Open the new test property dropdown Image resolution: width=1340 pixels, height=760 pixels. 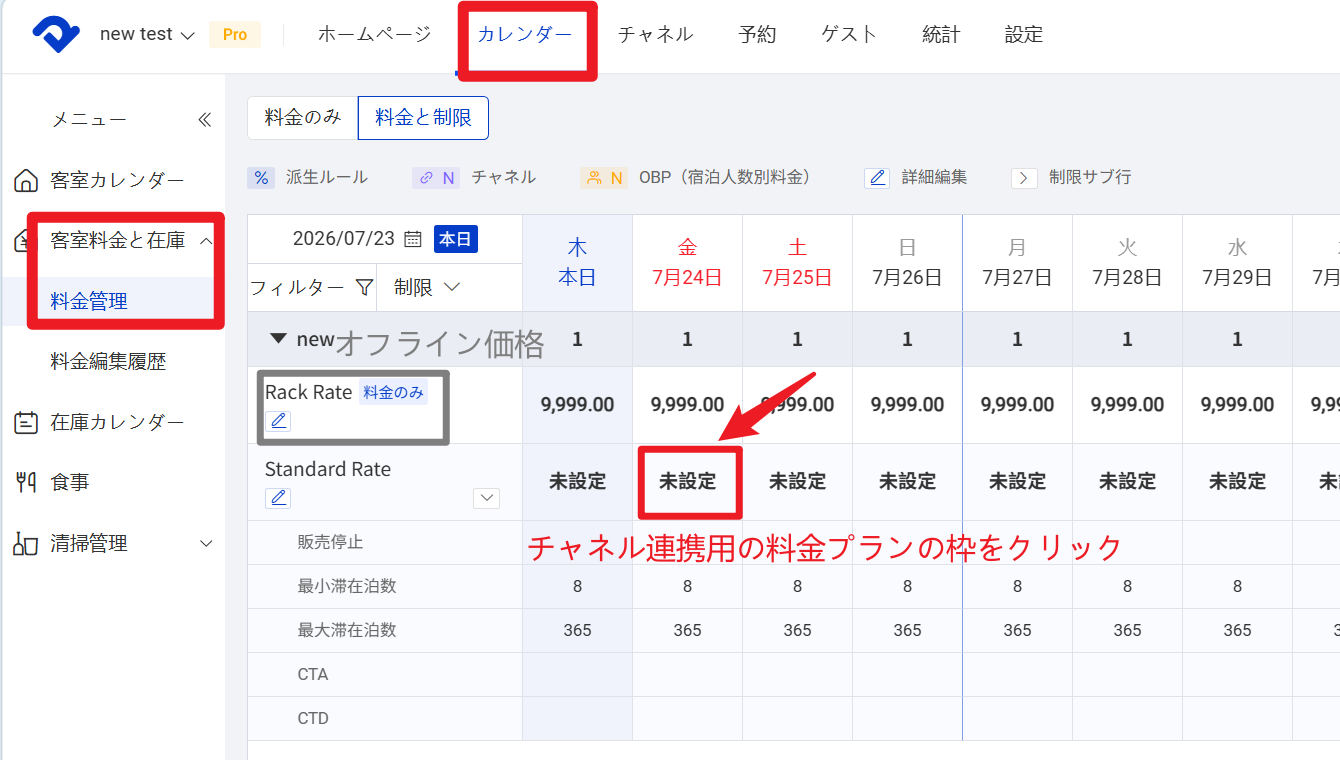tap(147, 34)
